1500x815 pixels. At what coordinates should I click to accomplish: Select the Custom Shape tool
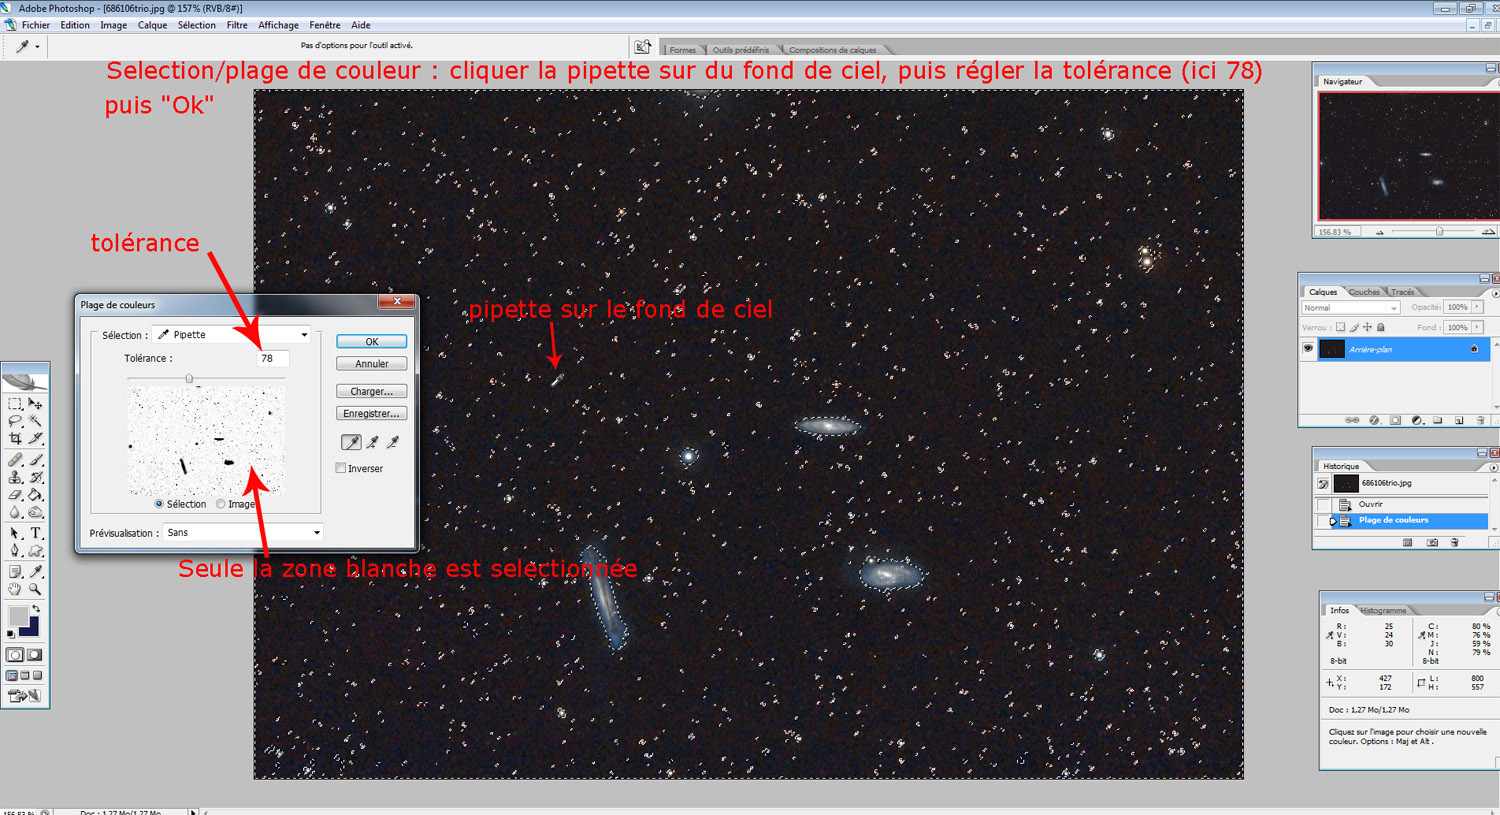pos(35,550)
